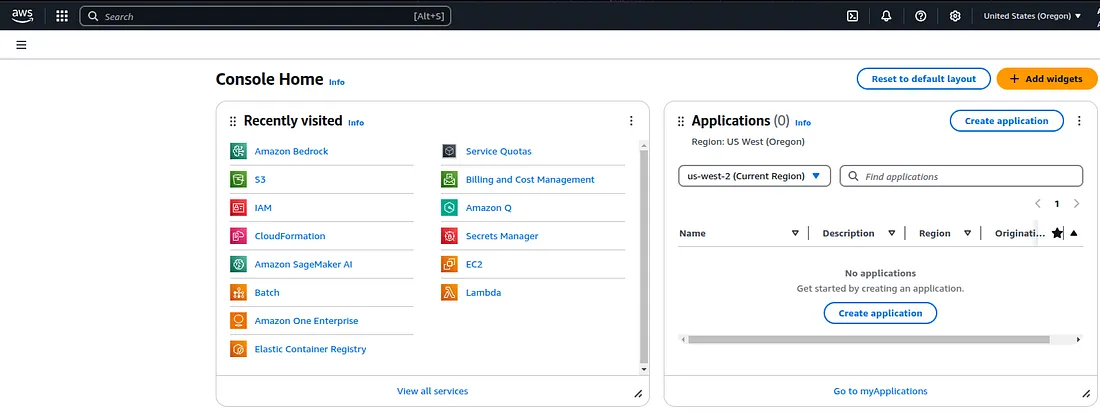Click the Add widgets button

[x=1046, y=79]
